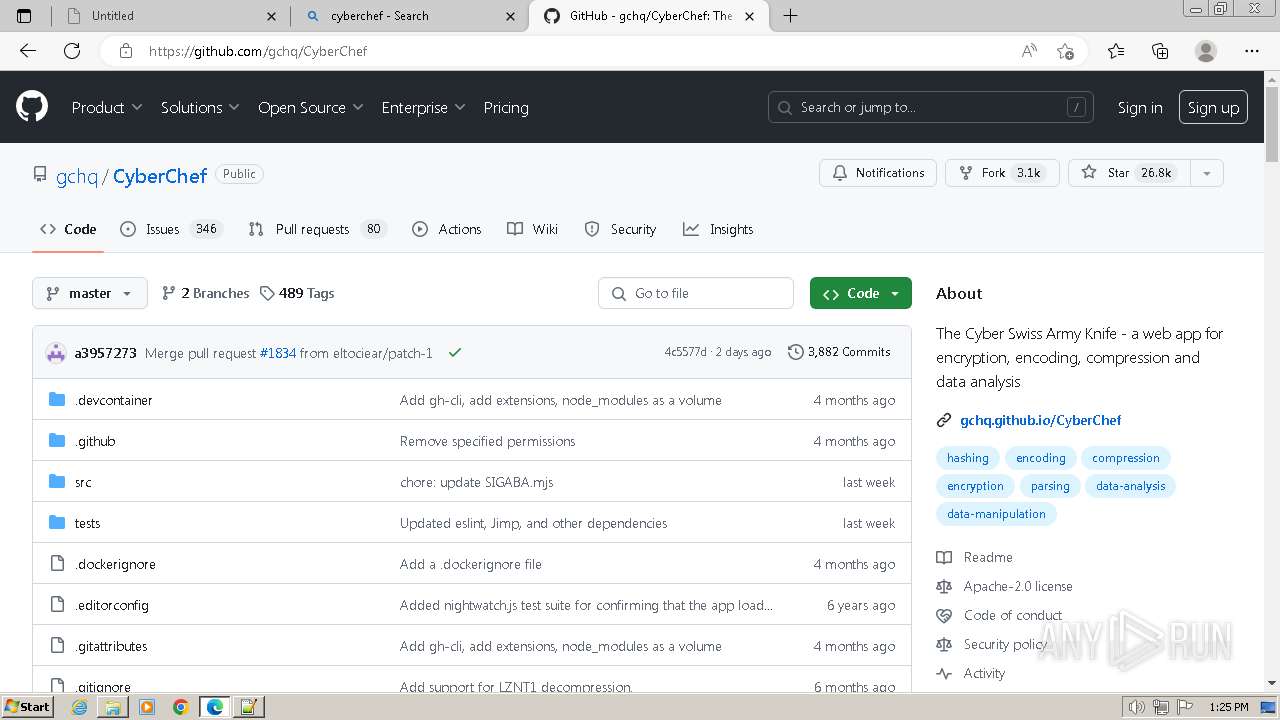Refresh the page with reload icon
The height and width of the screenshot is (720, 1280).
tap(72, 51)
